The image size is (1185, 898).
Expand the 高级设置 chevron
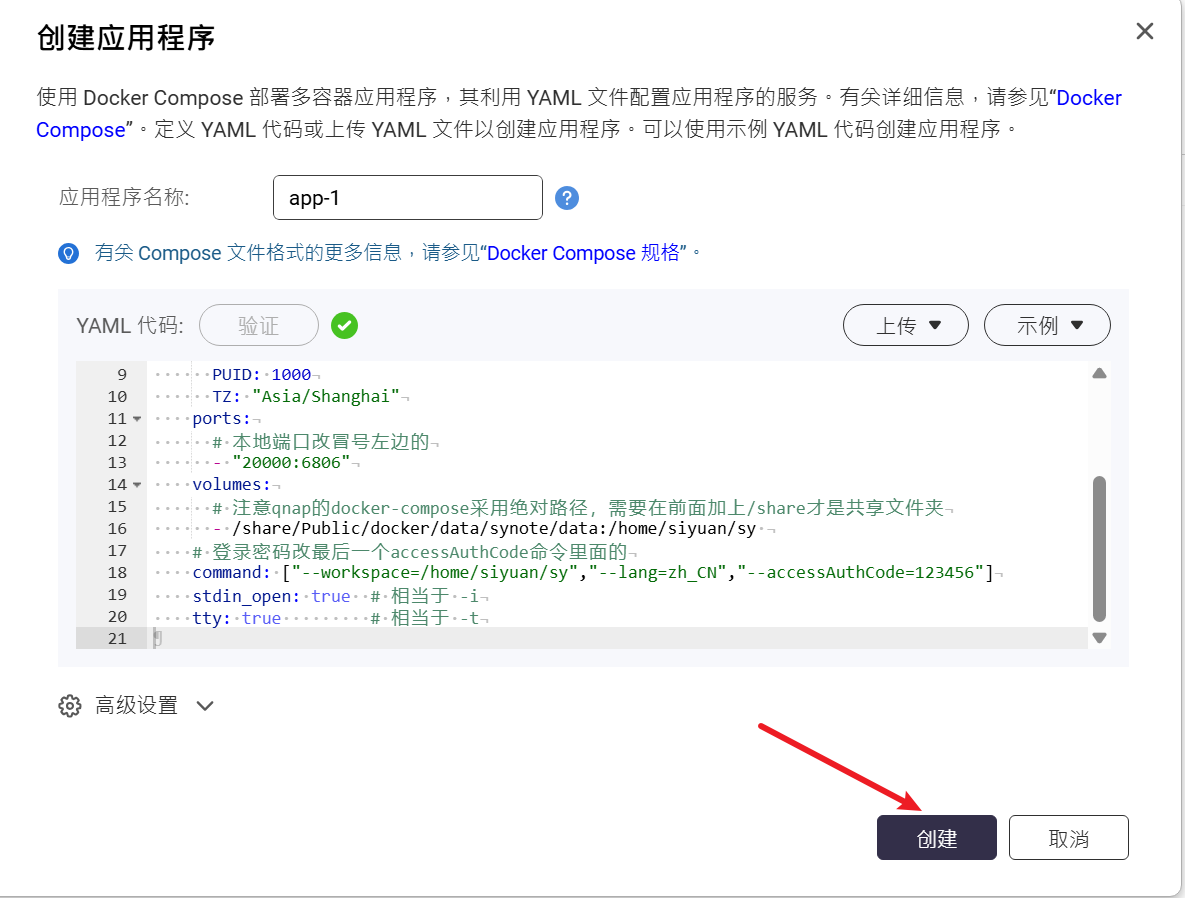(205, 706)
